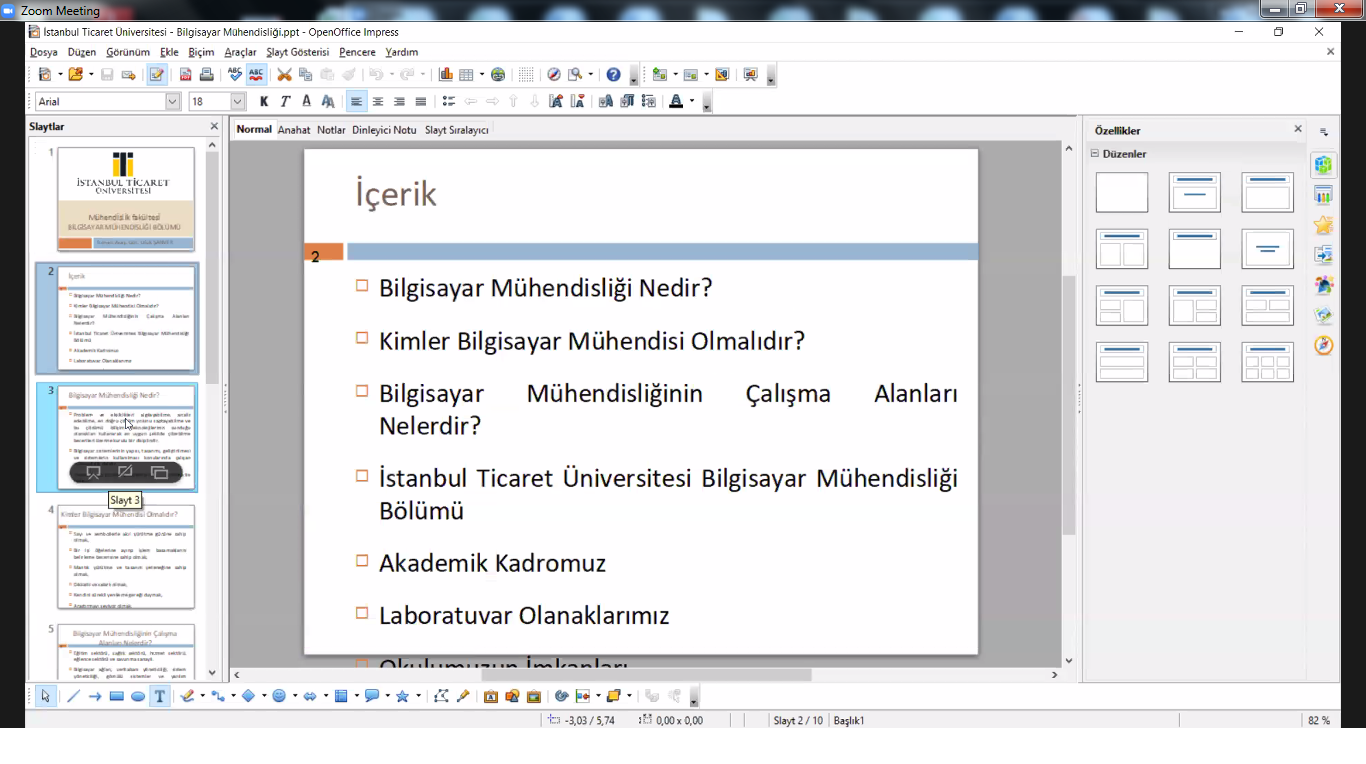
Task: Justify the paragraph text
Action: (421, 101)
